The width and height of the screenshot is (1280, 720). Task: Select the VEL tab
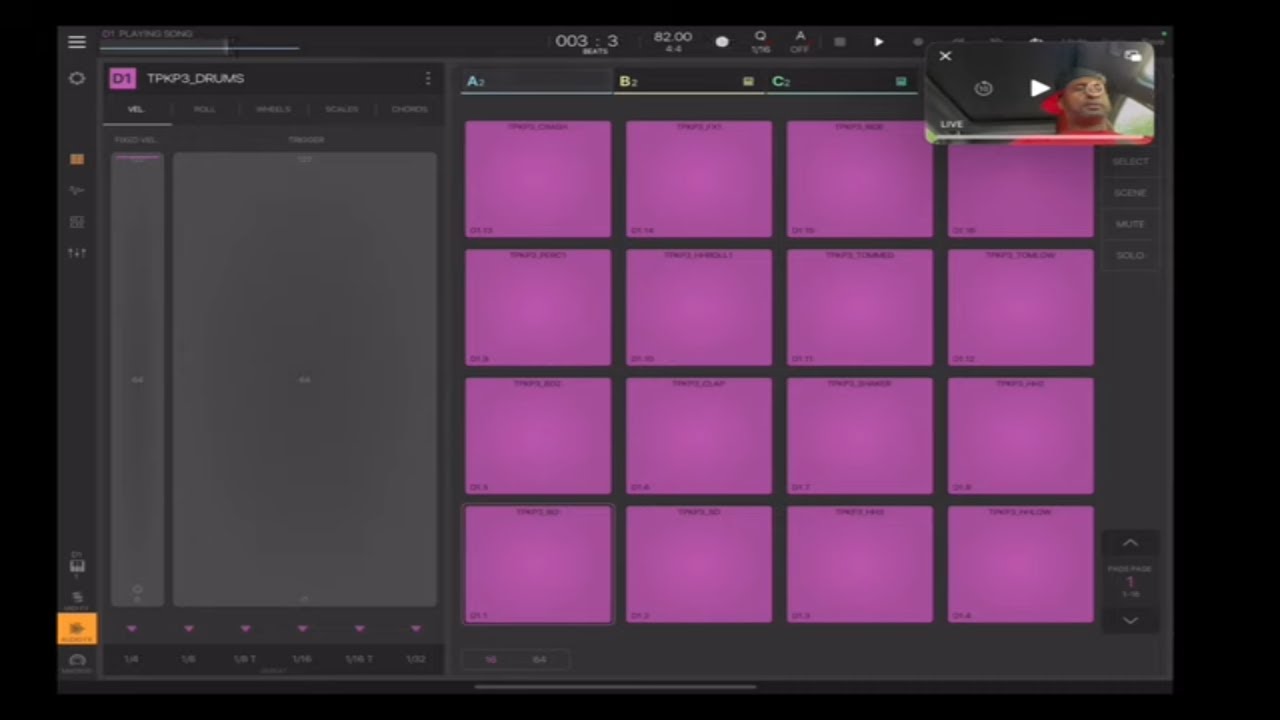(x=136, y=109)
